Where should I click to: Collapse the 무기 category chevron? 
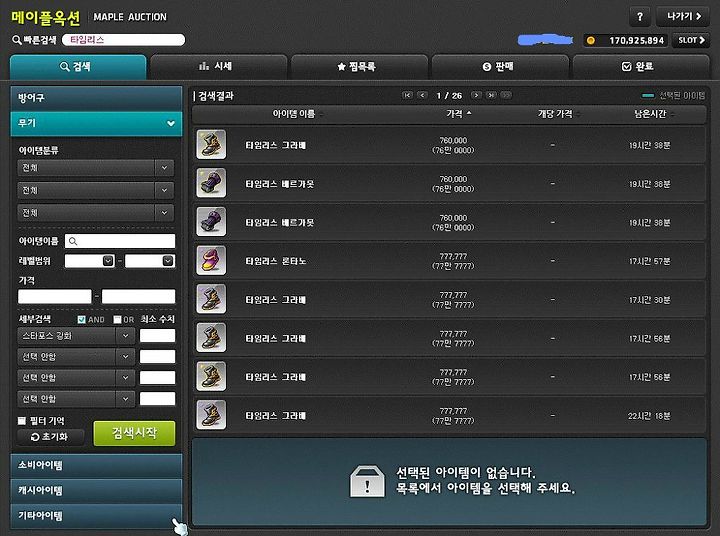coord(171,123)
